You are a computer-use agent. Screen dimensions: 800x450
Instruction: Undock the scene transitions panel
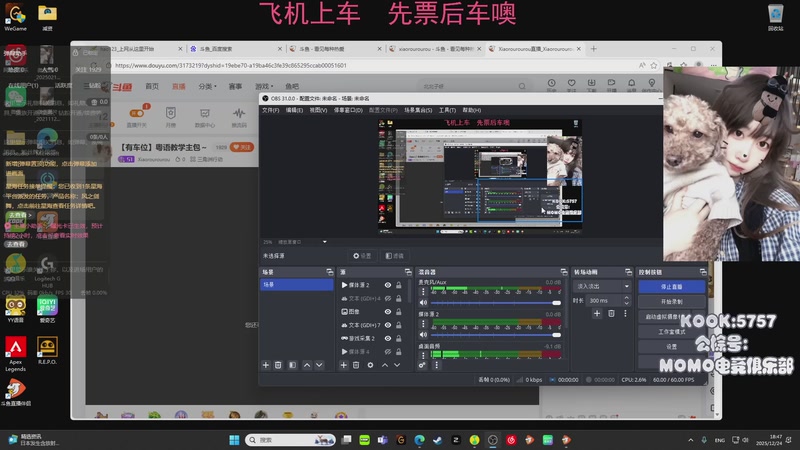tap(628, 272)
